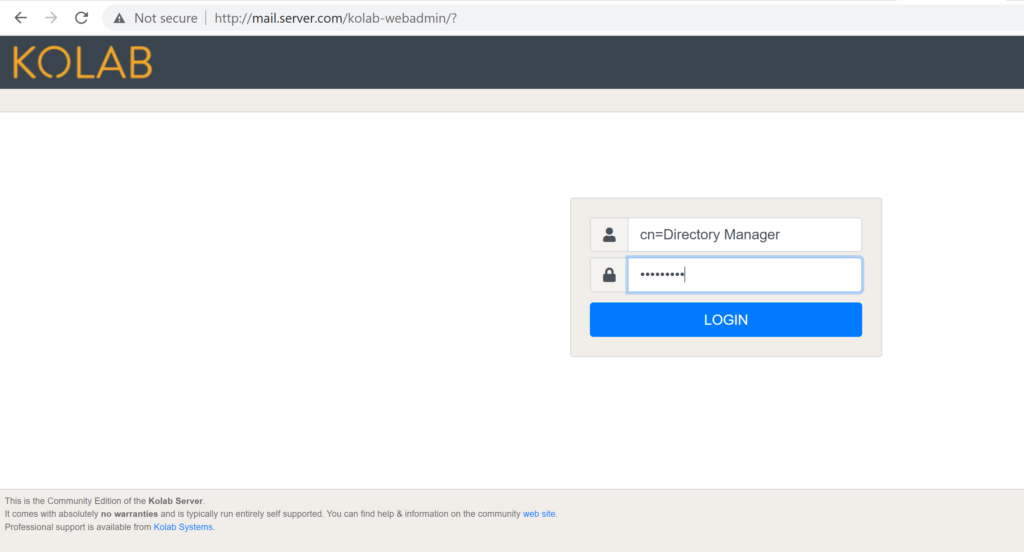
Task: Reload the Kolab webadmin page
Action: pyautogui.click(x=81, y=18)
